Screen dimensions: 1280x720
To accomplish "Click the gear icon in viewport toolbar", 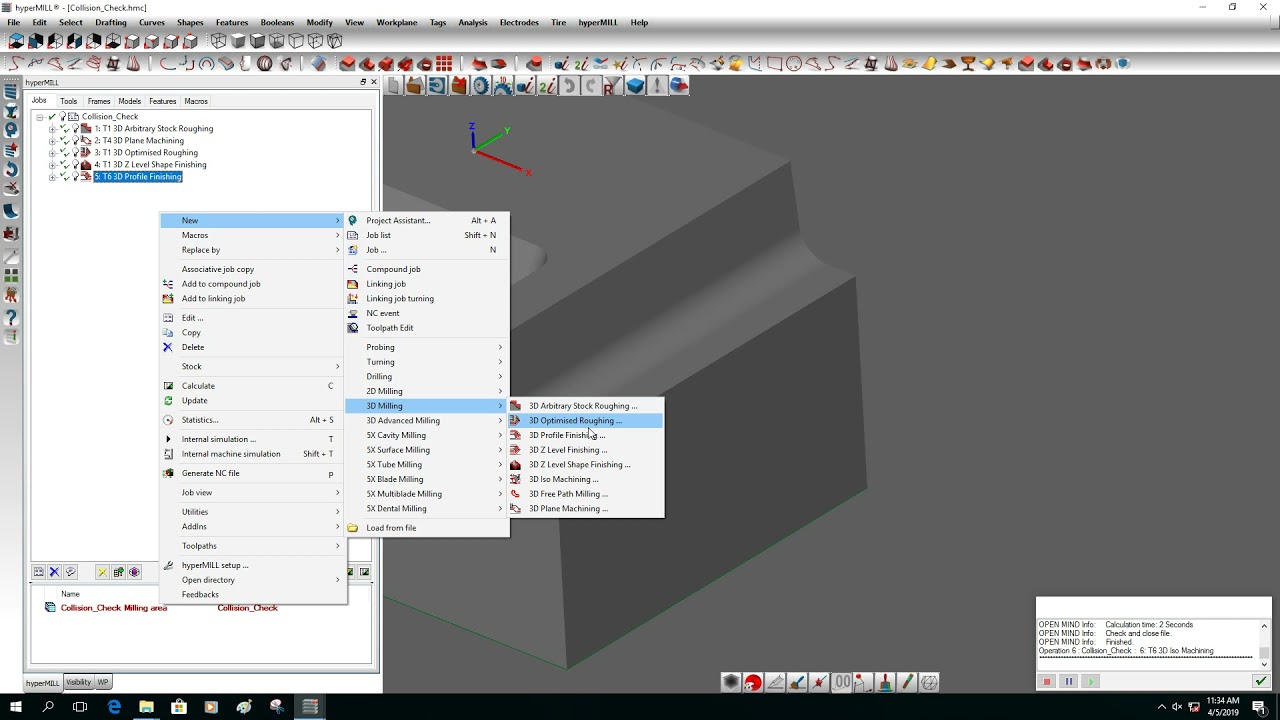I will [481, 86].
